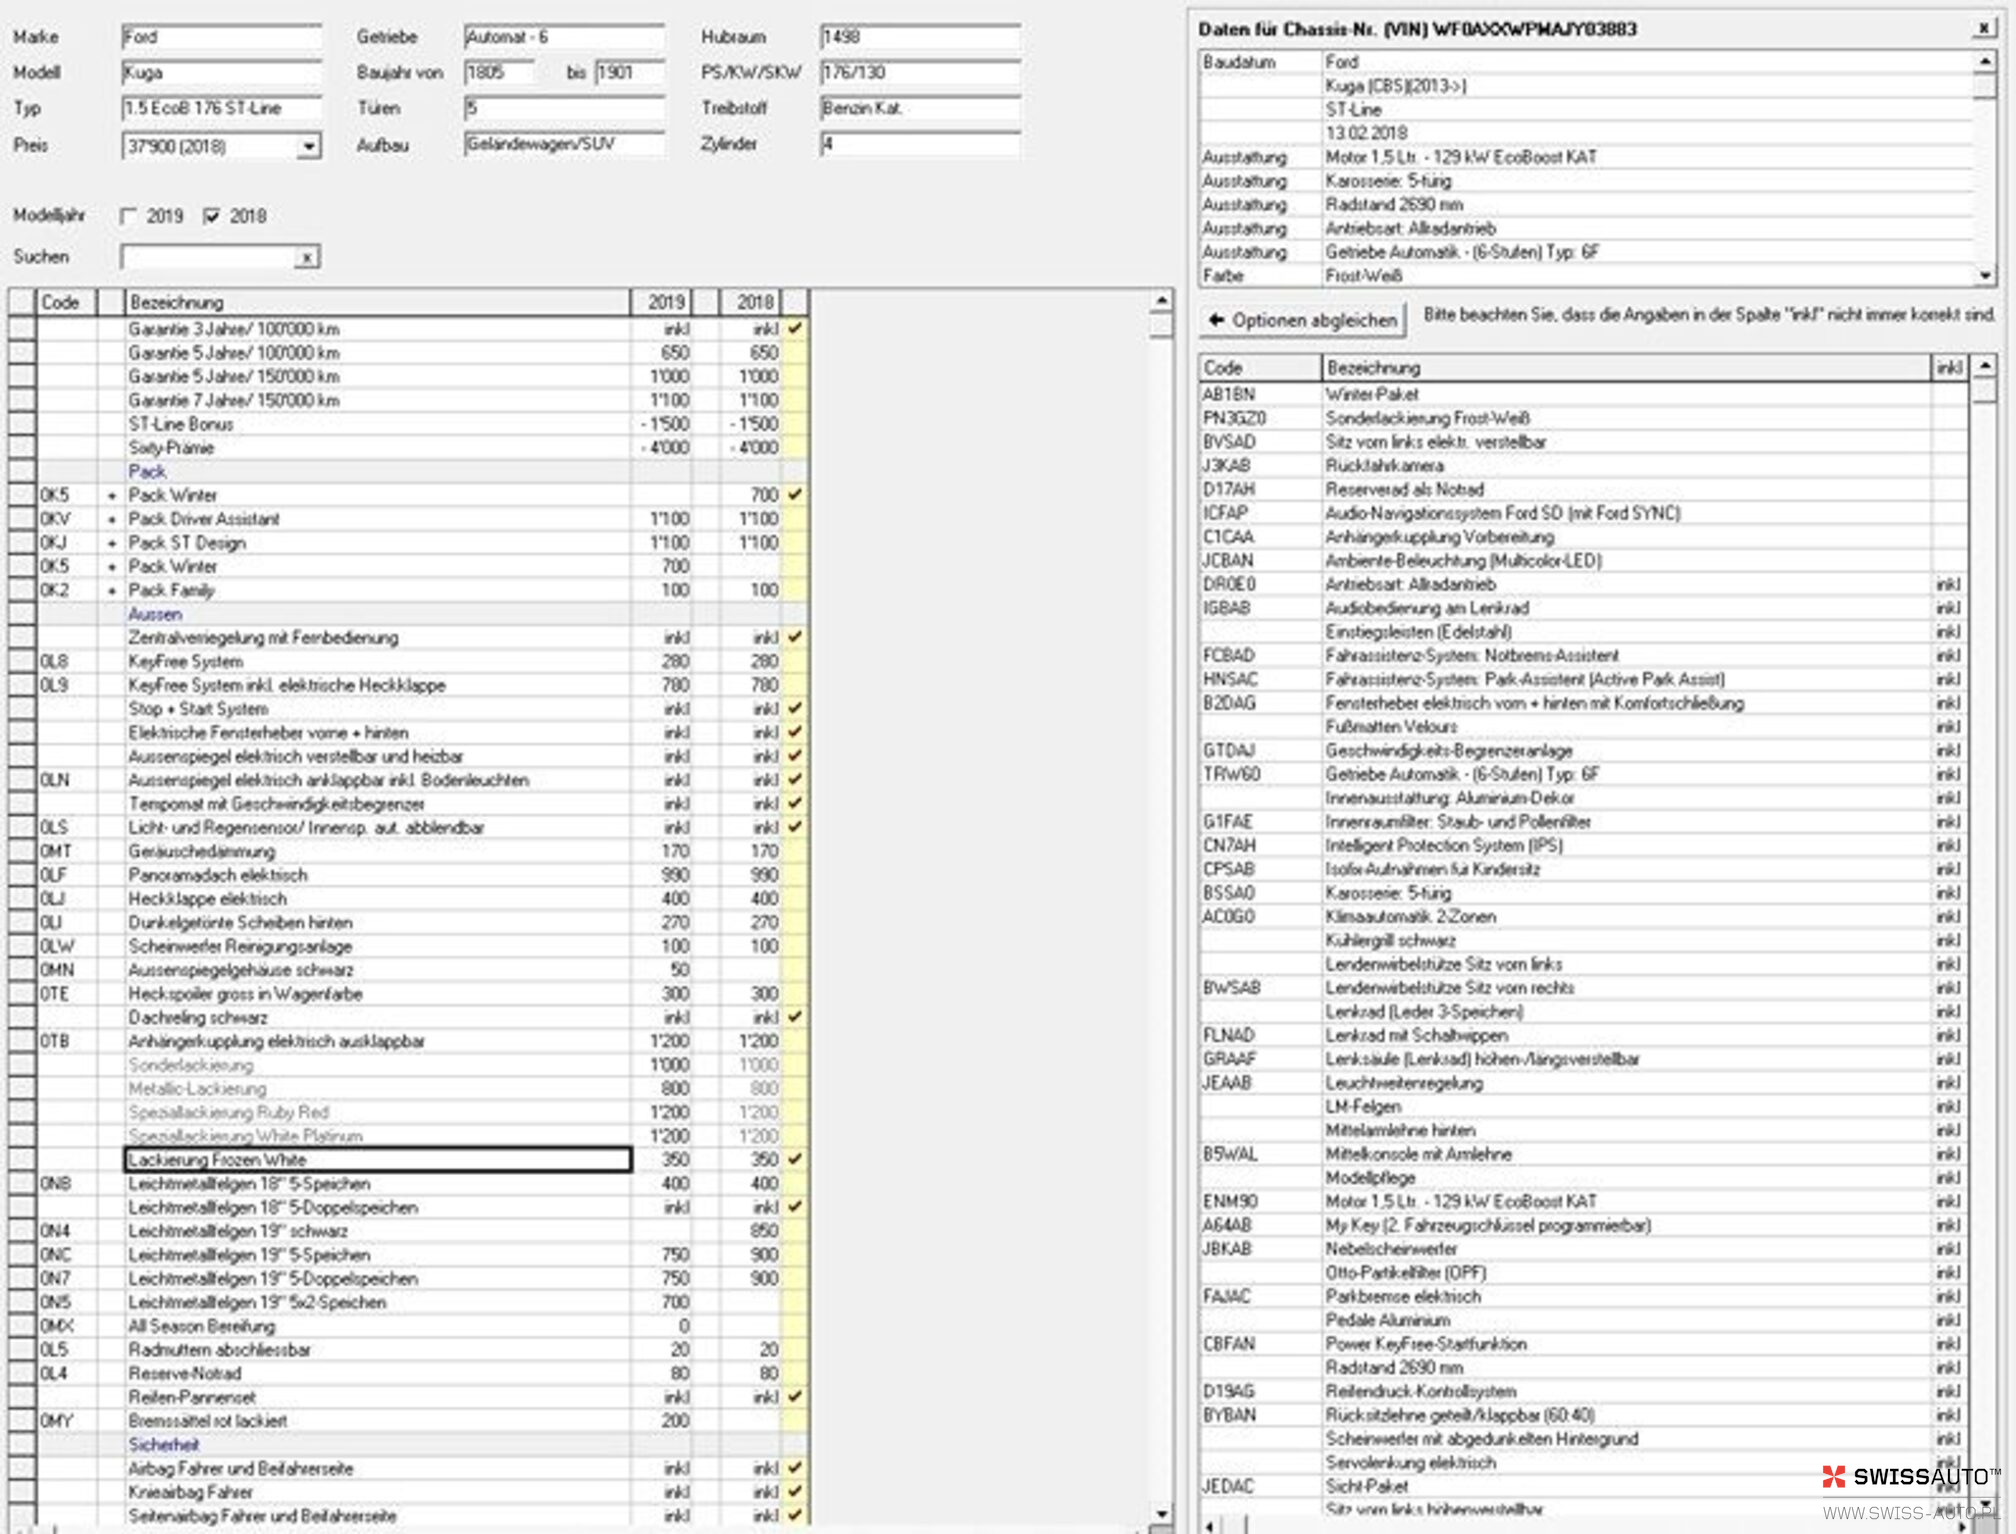Select row header of Panoramadach elektrisch

(x=22, y=875)
